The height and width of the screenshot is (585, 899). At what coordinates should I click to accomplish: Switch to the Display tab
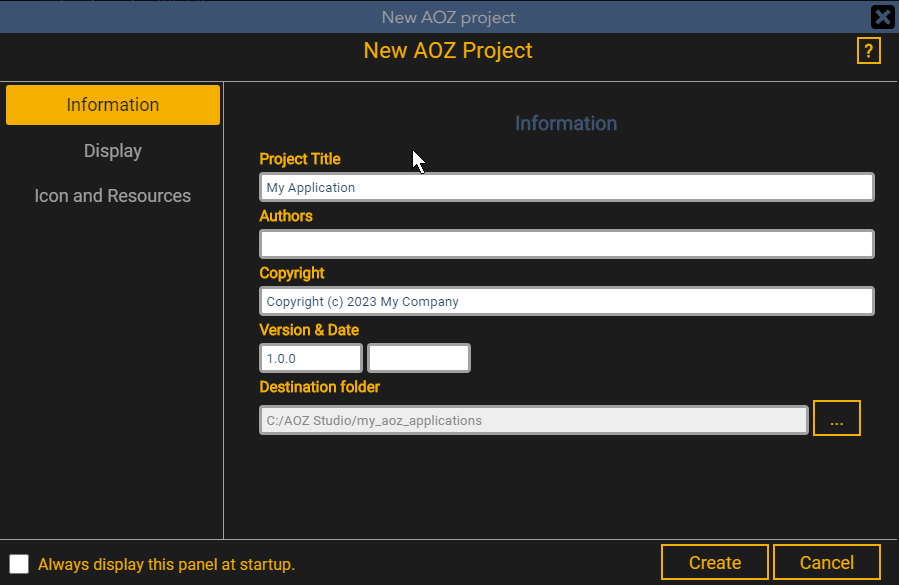coord(113,151)
